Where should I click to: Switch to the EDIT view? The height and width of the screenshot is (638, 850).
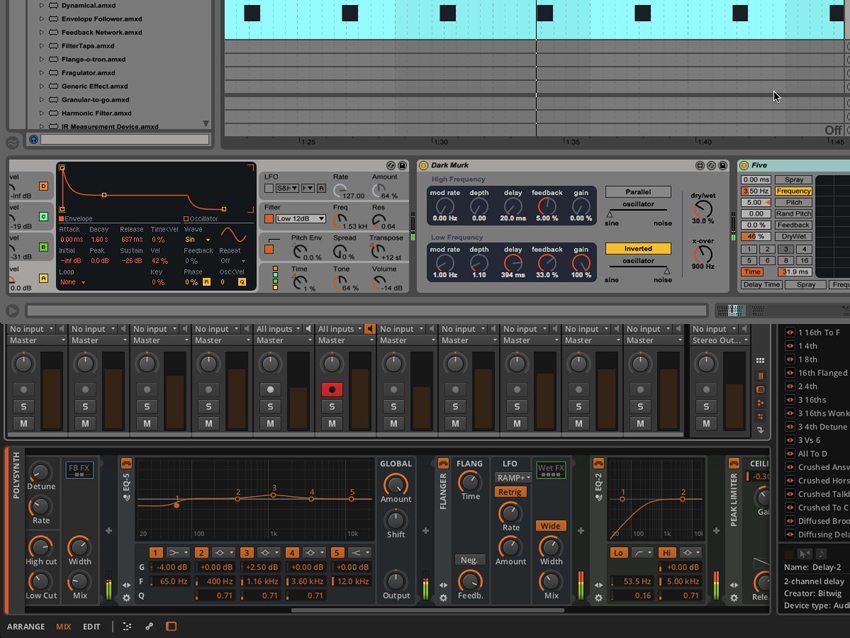(x=92, y=627)
